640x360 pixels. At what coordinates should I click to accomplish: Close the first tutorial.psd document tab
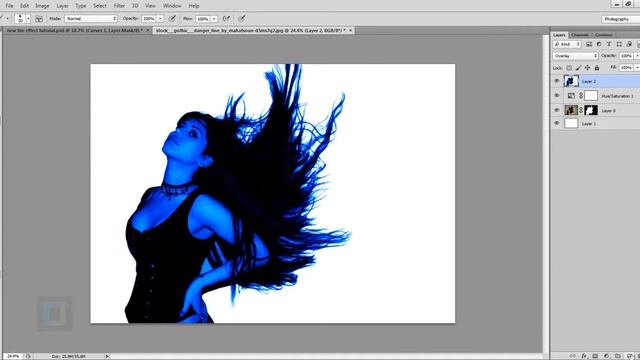(148, 30)
